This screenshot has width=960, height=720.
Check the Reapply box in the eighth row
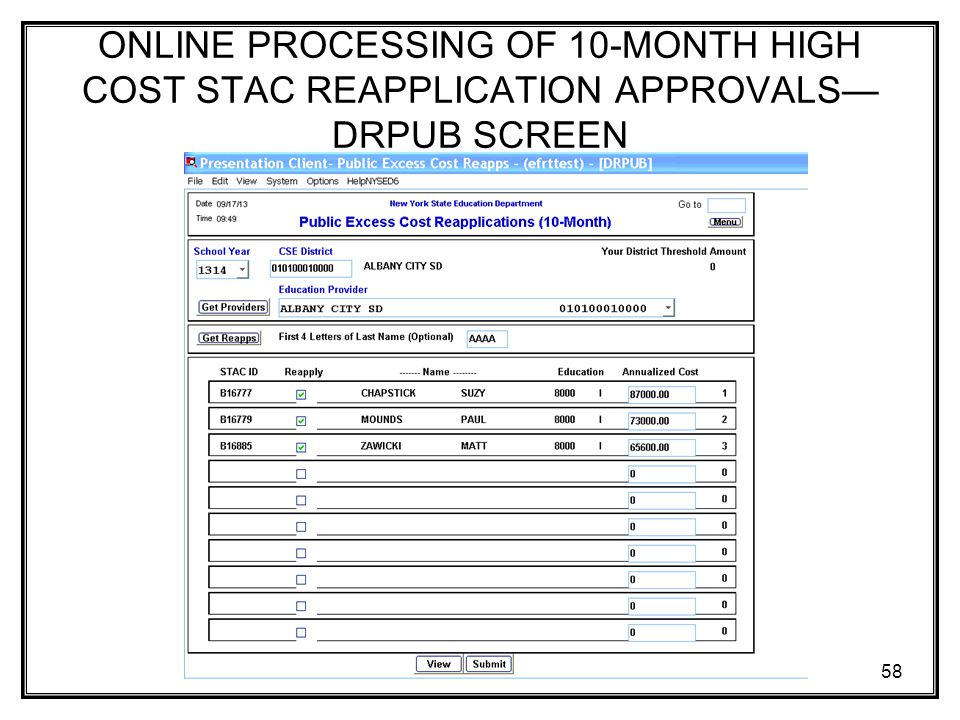301,579
